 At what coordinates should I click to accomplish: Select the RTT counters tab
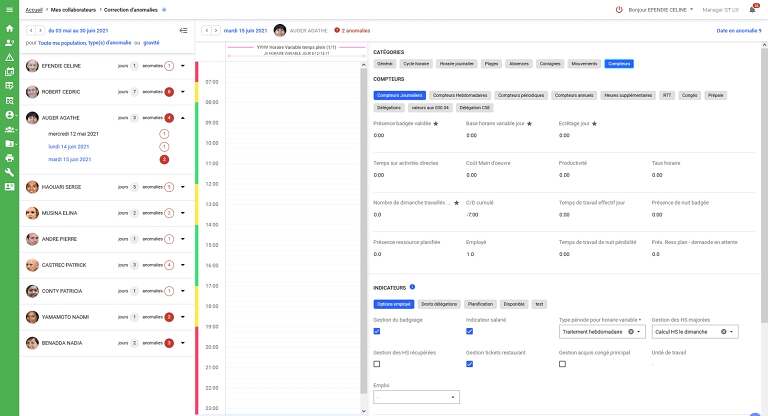[667, 95]
